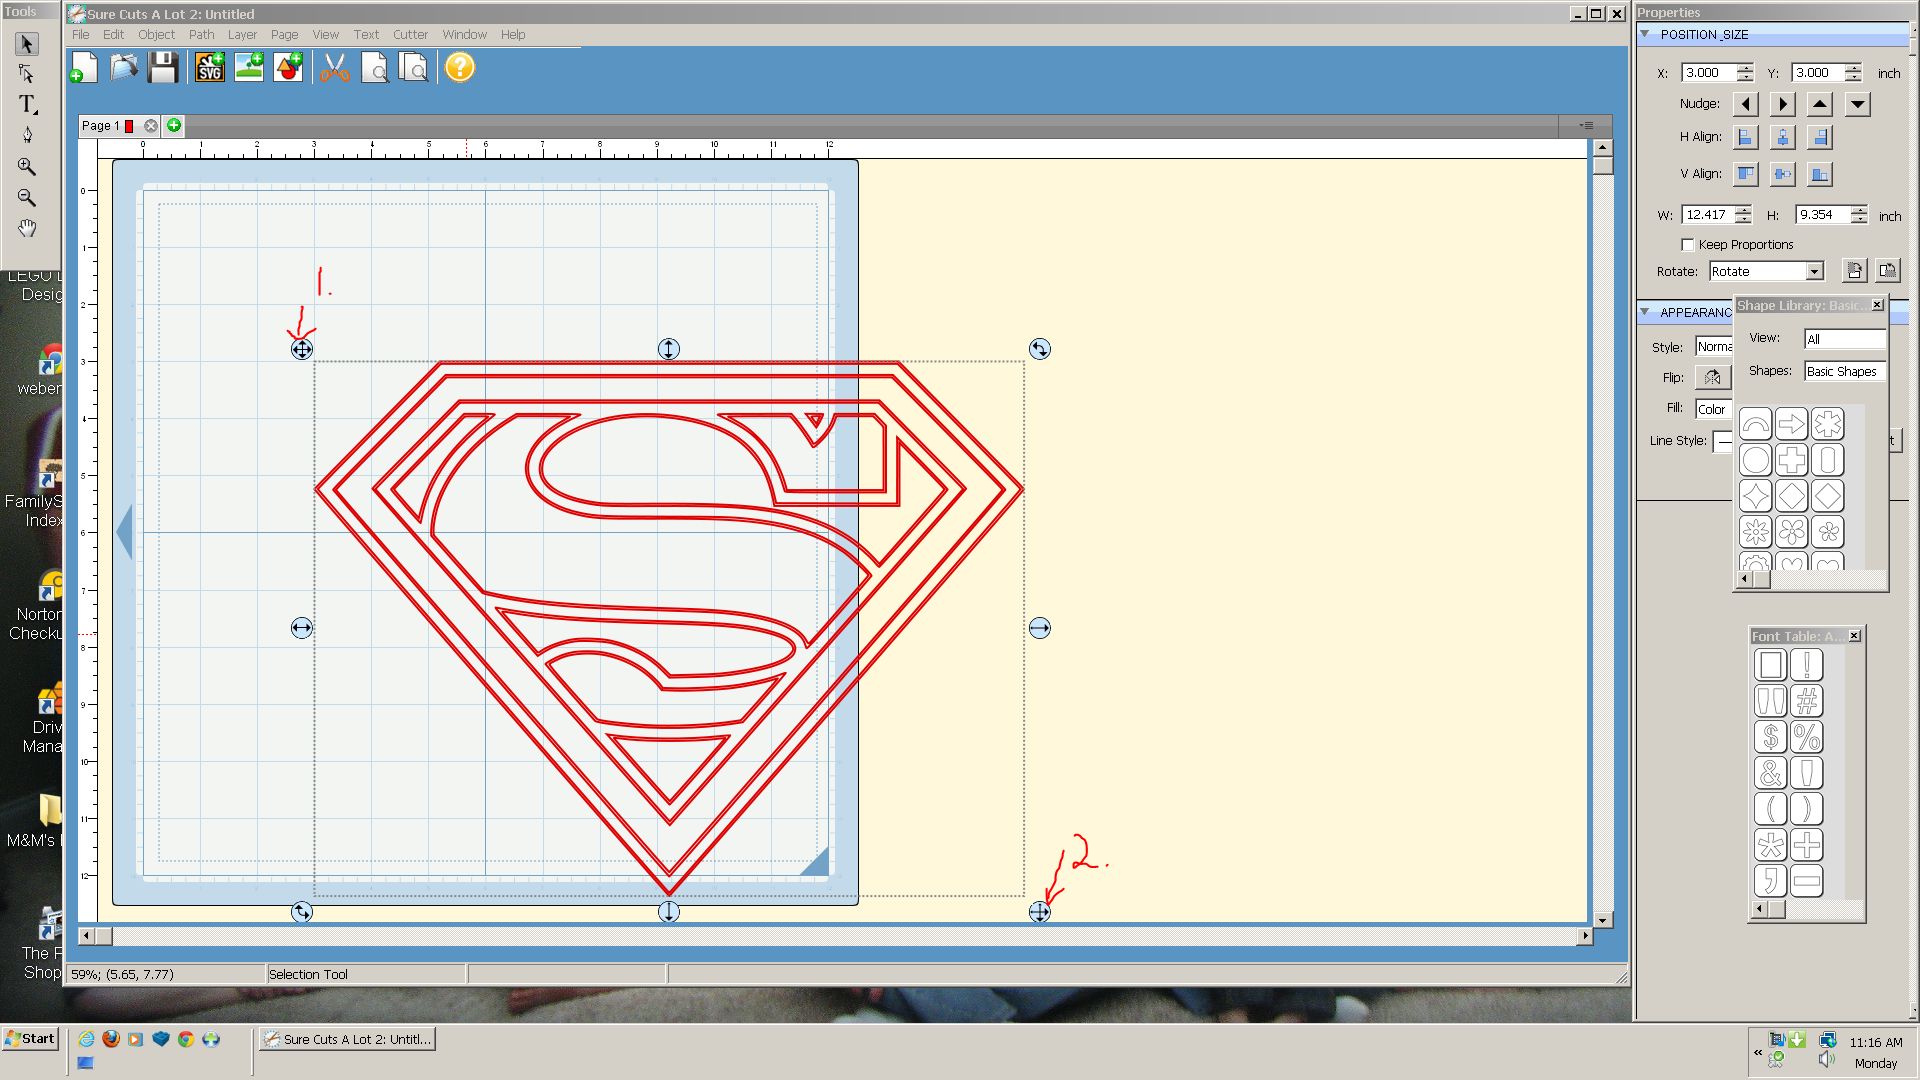Open the Fill dropdown showing Color
This screenshot has height=1080, width=1920.
tap(1714, 409)
